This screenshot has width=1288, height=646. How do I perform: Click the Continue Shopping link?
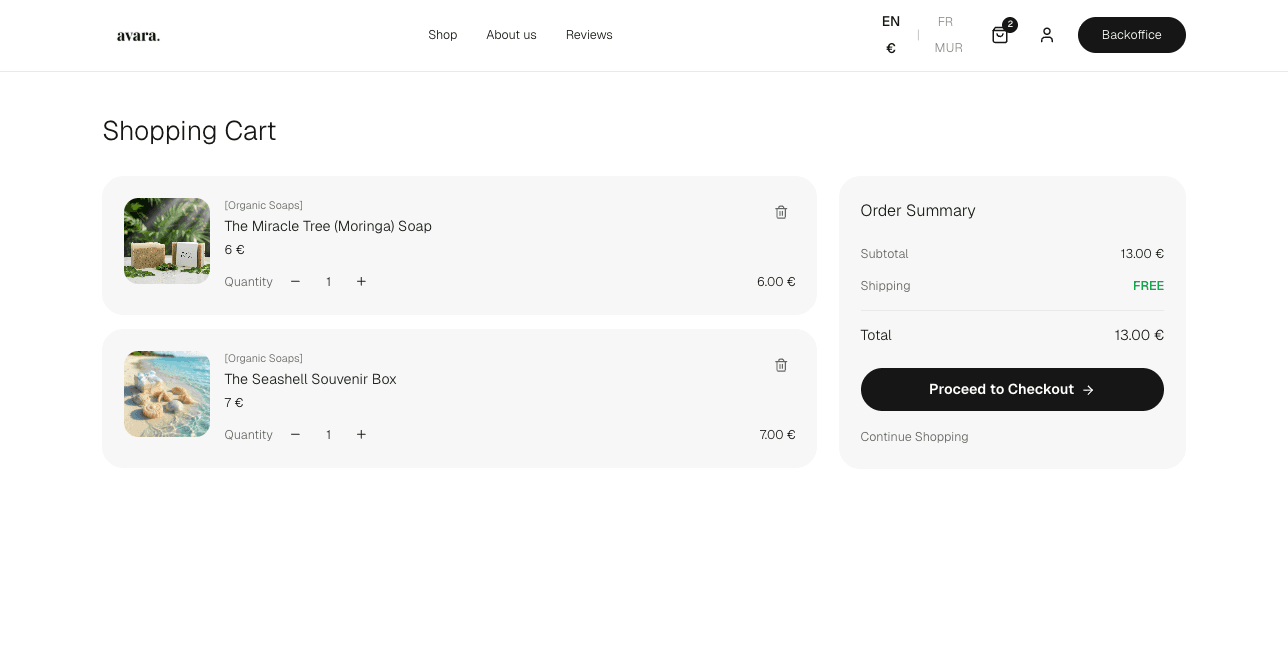[914, 436]
